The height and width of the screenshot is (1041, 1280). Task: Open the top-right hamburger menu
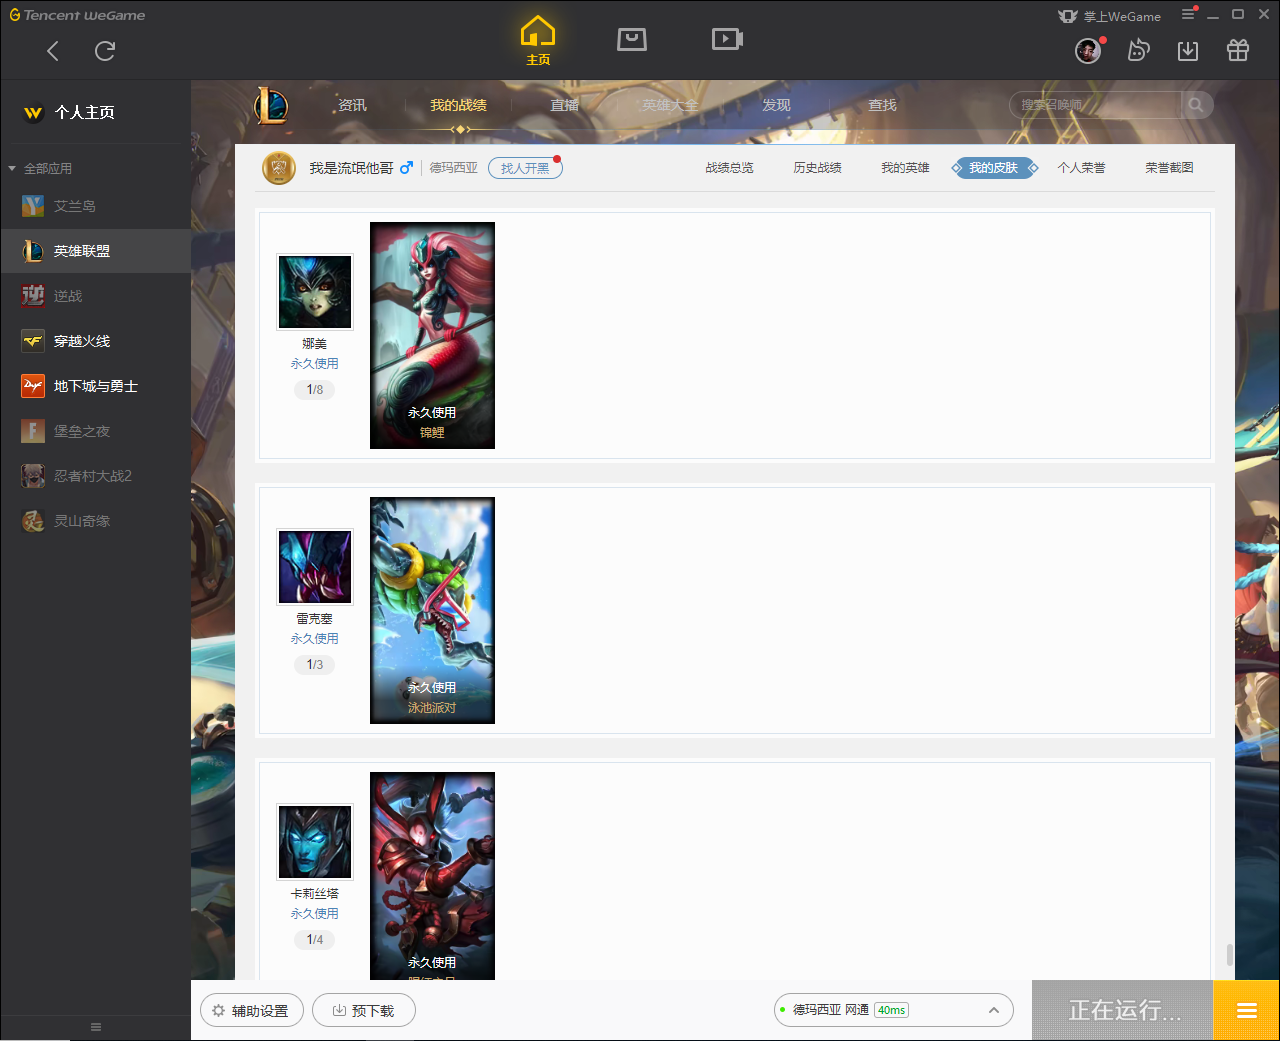[1188, 14]
